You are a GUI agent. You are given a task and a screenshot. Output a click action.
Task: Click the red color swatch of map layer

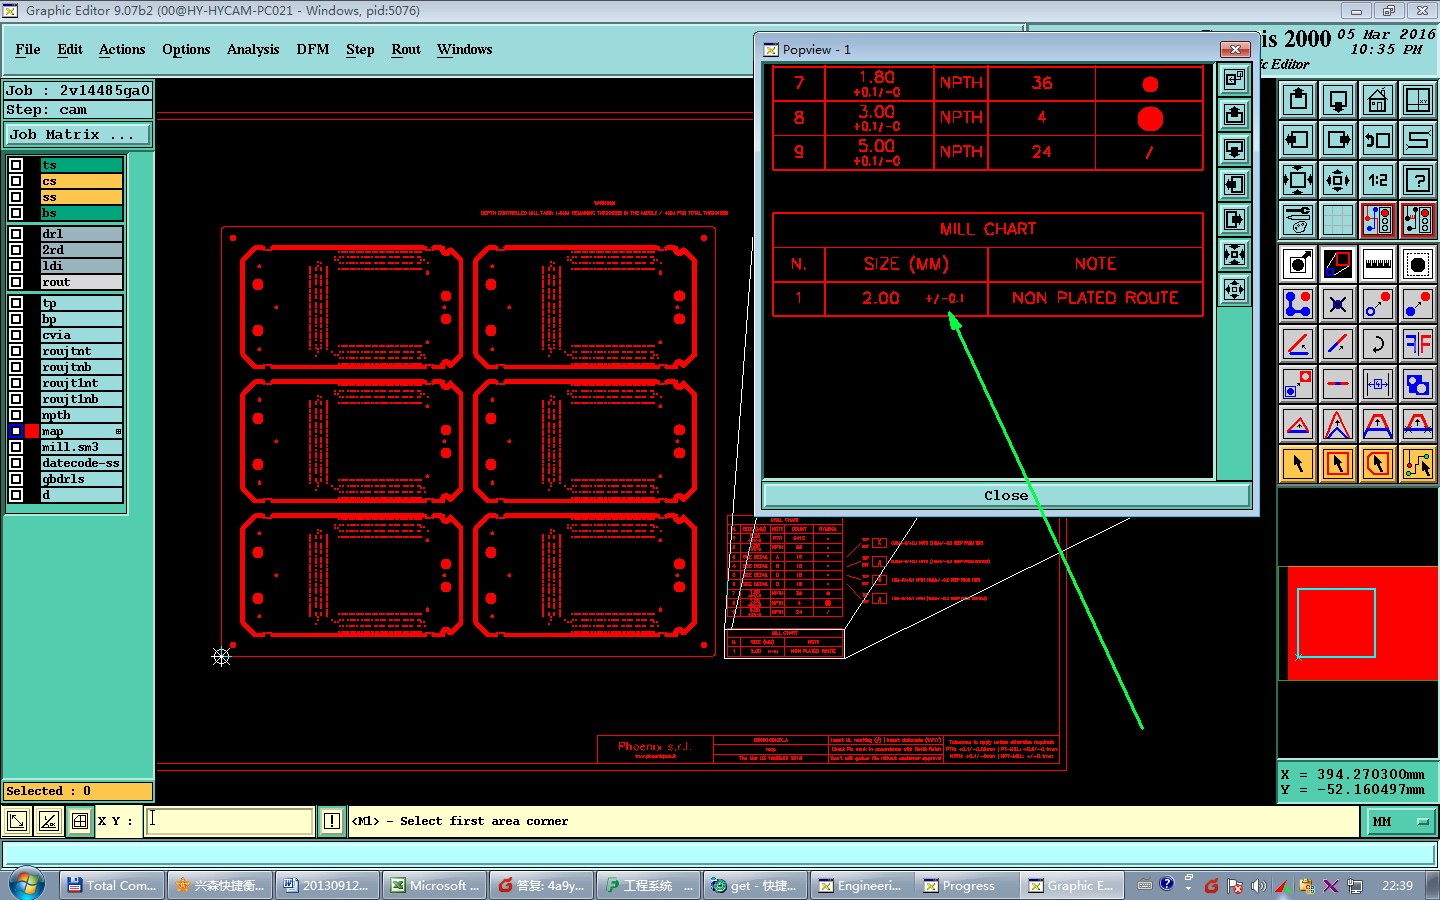pos(32,431)
